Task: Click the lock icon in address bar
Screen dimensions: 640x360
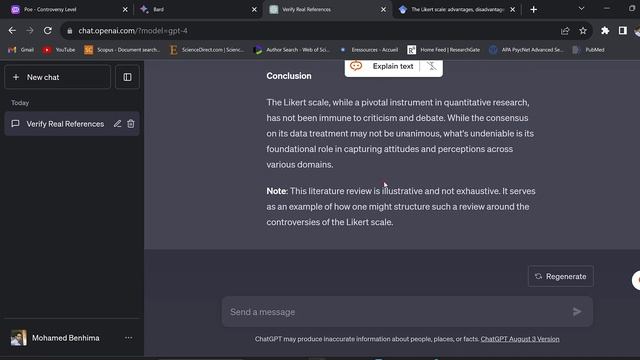Action: (x=69, y=31)
